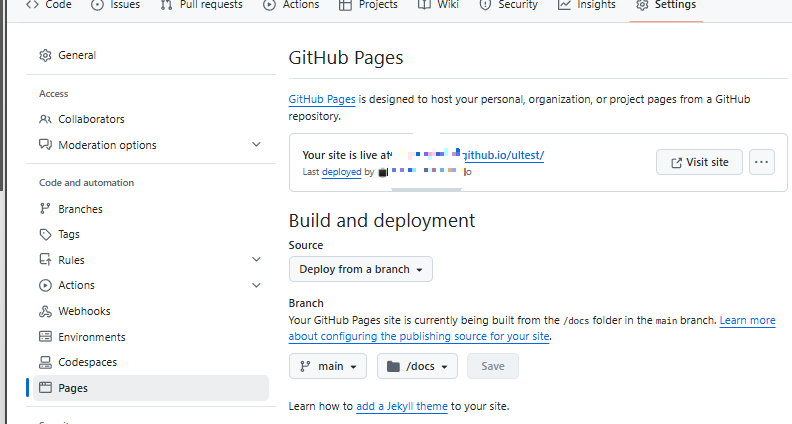
Task: Switch to the Issues tab
Action: pyautogui.click(x=115, y=5)
